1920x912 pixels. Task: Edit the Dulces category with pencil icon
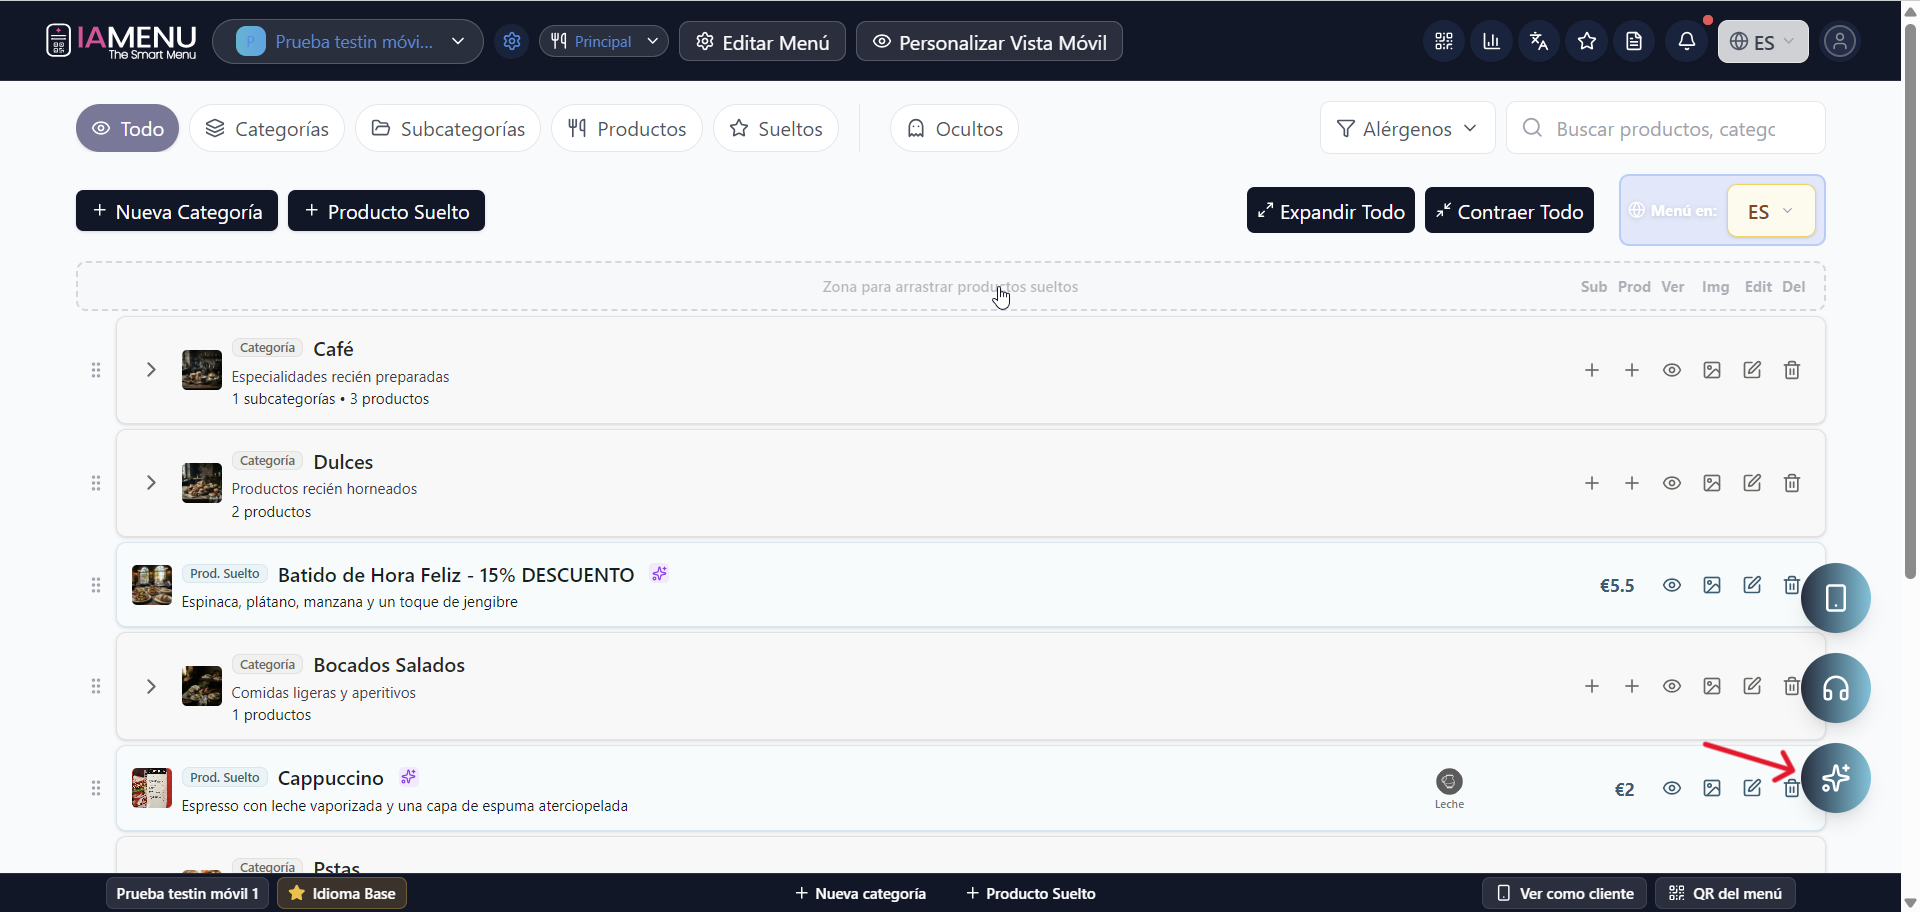tap(1751, 483)
